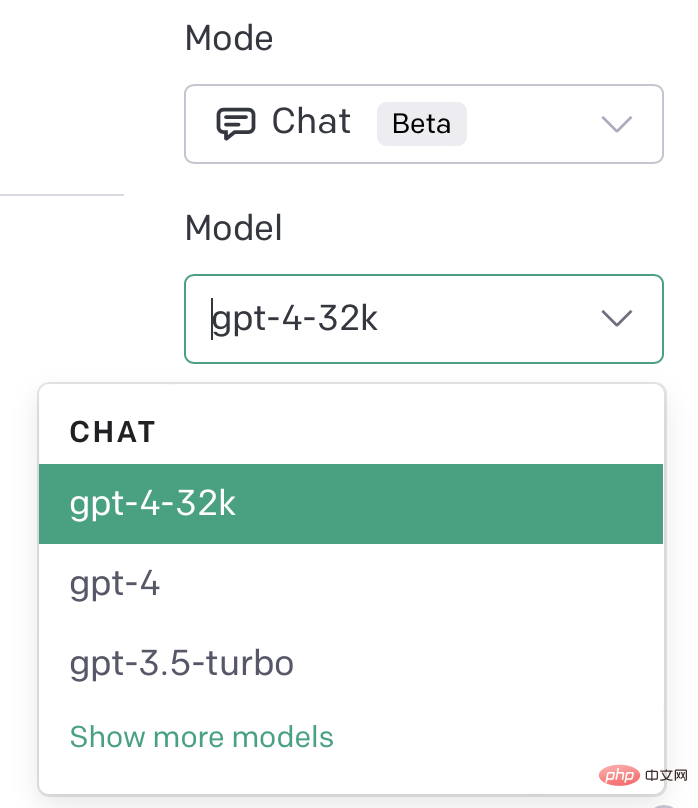Expand the Mode dropdown chevron arrow
The image size is (698, 808).
pyautogui.click(x=617, y=124)
